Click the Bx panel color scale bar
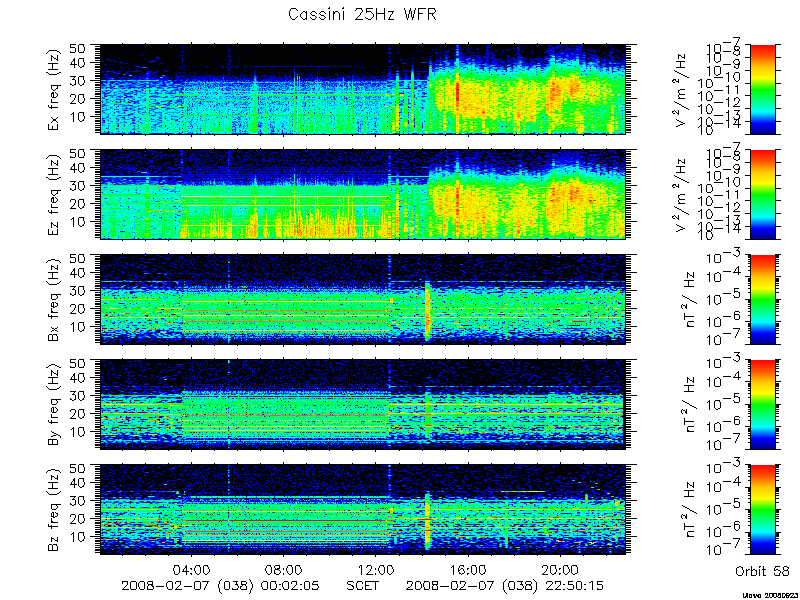Viewport: 800px width, 600px height. click(763, 299)
